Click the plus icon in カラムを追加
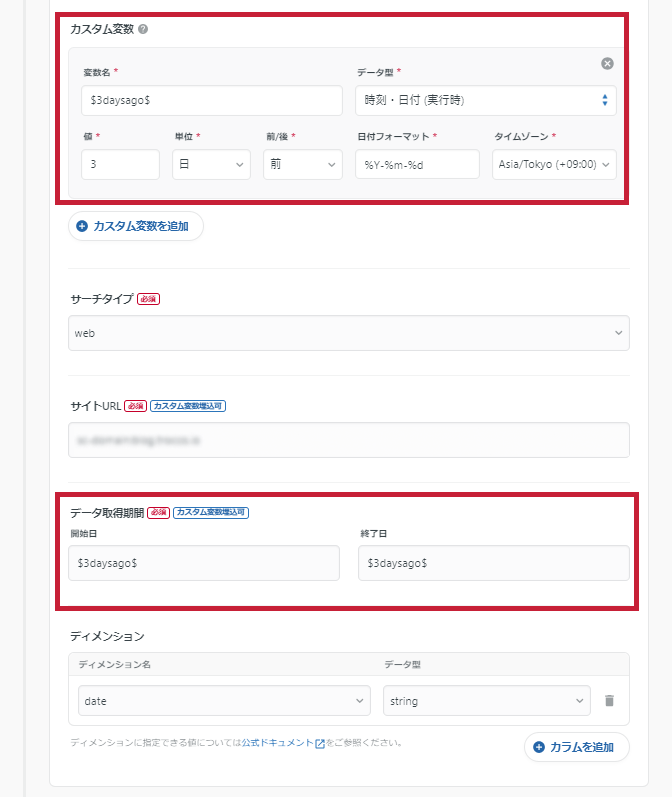The width and height of the screenshot is (672, 797). coord(539,747)
